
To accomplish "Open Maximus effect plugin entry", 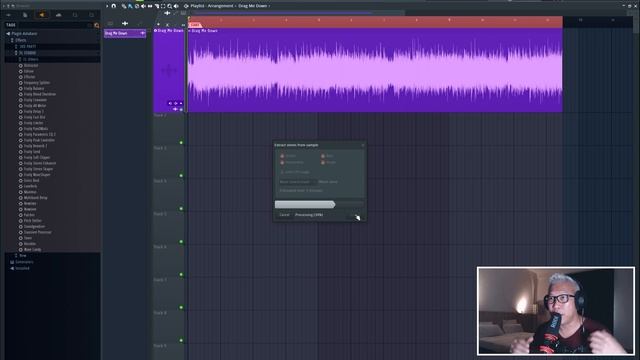I will click(x=30, y=192).
